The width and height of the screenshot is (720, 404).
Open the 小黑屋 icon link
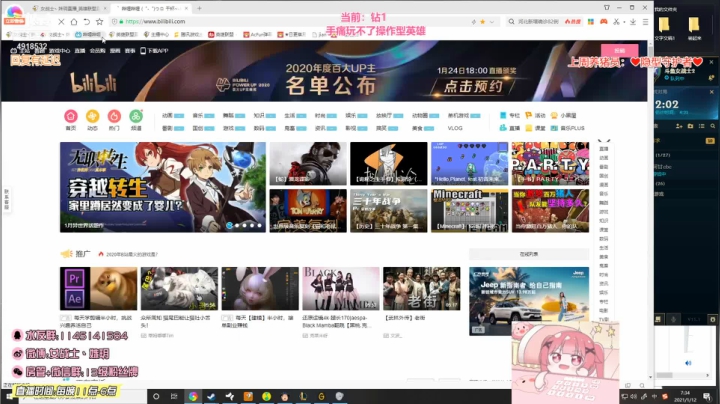tap(563, 116)
